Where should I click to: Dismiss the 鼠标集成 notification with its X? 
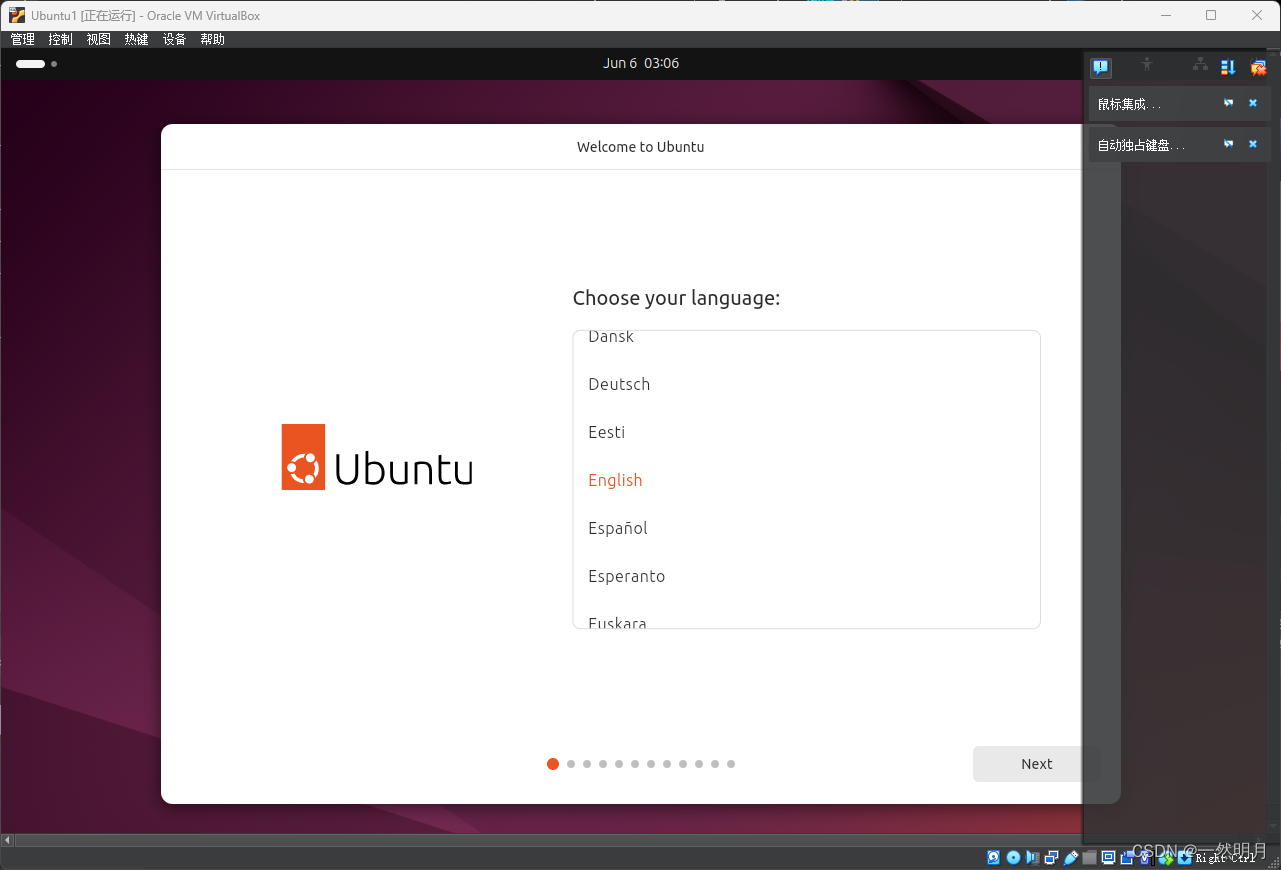point(1253,103)
